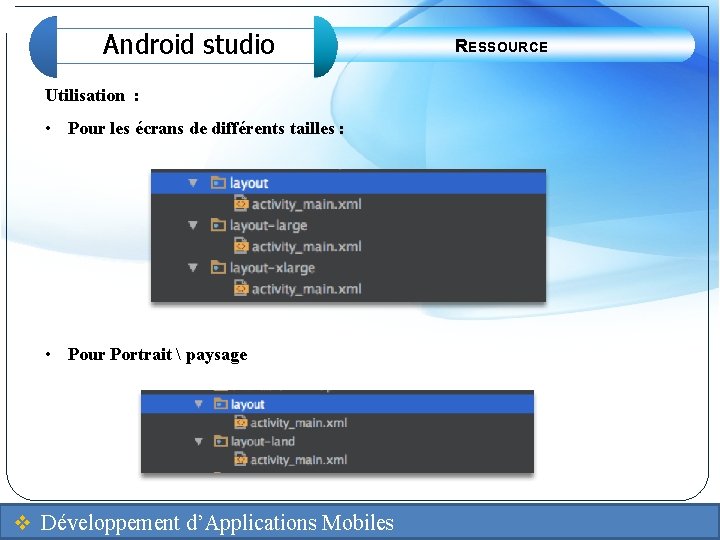Click the layout-xlarge folder icon
Image resolution: width=720 pixels, height=540 pixels.
click(x=218, y=267)
